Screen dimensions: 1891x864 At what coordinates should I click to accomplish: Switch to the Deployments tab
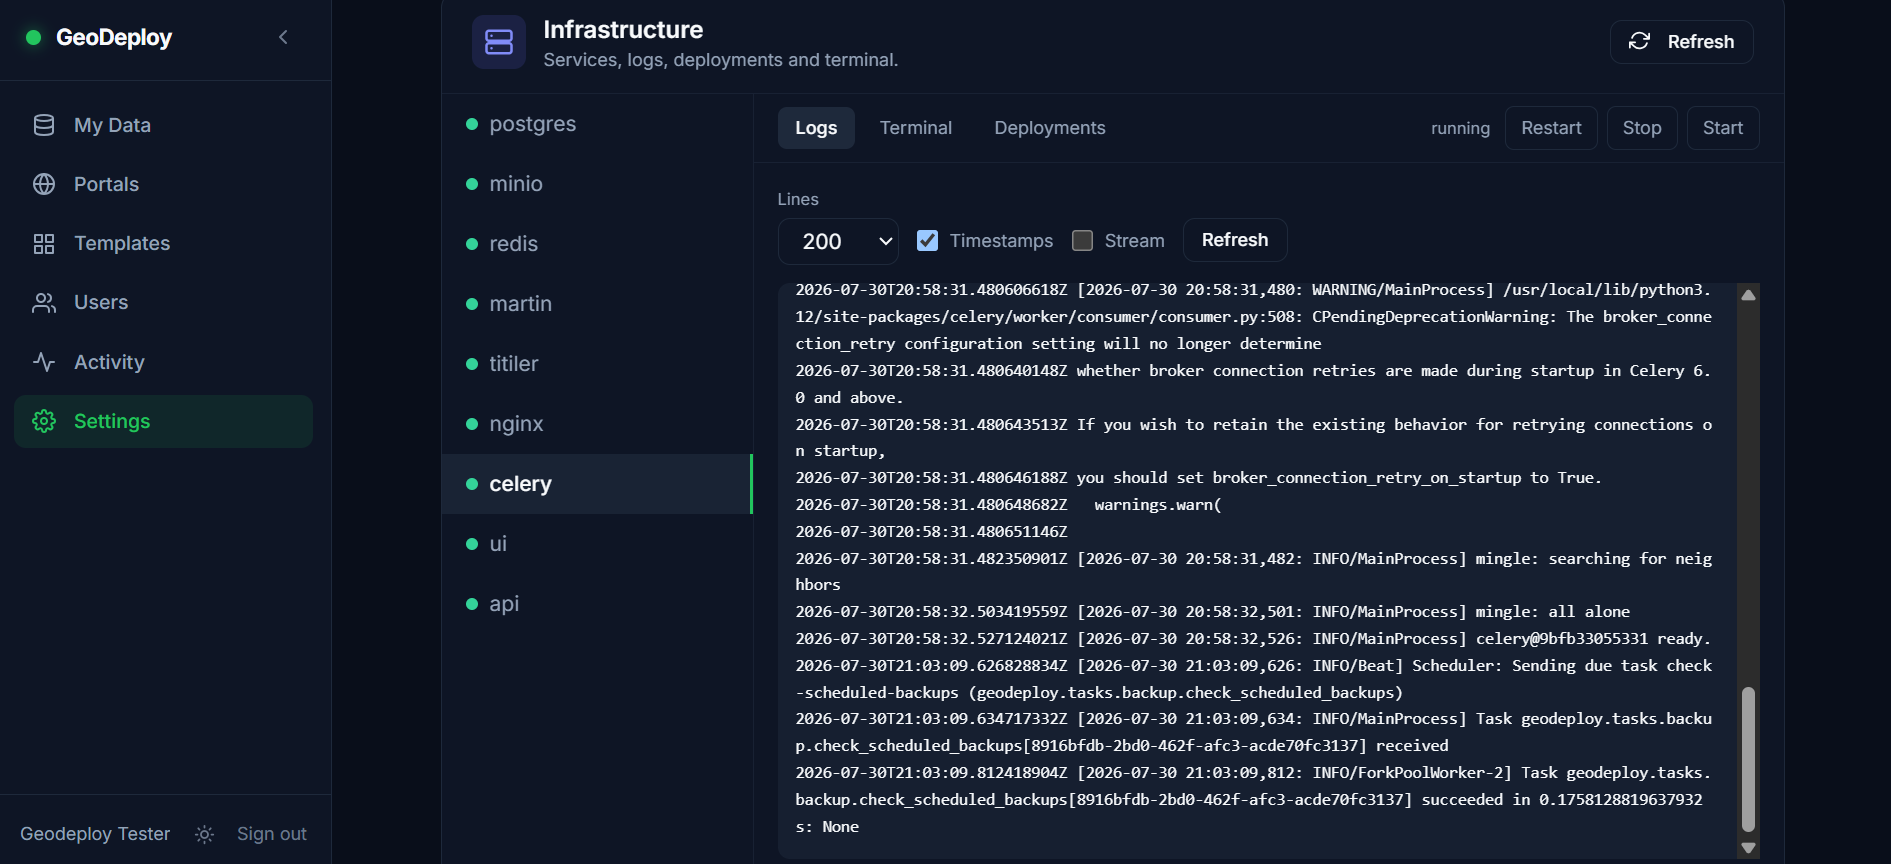(1050, 128)
